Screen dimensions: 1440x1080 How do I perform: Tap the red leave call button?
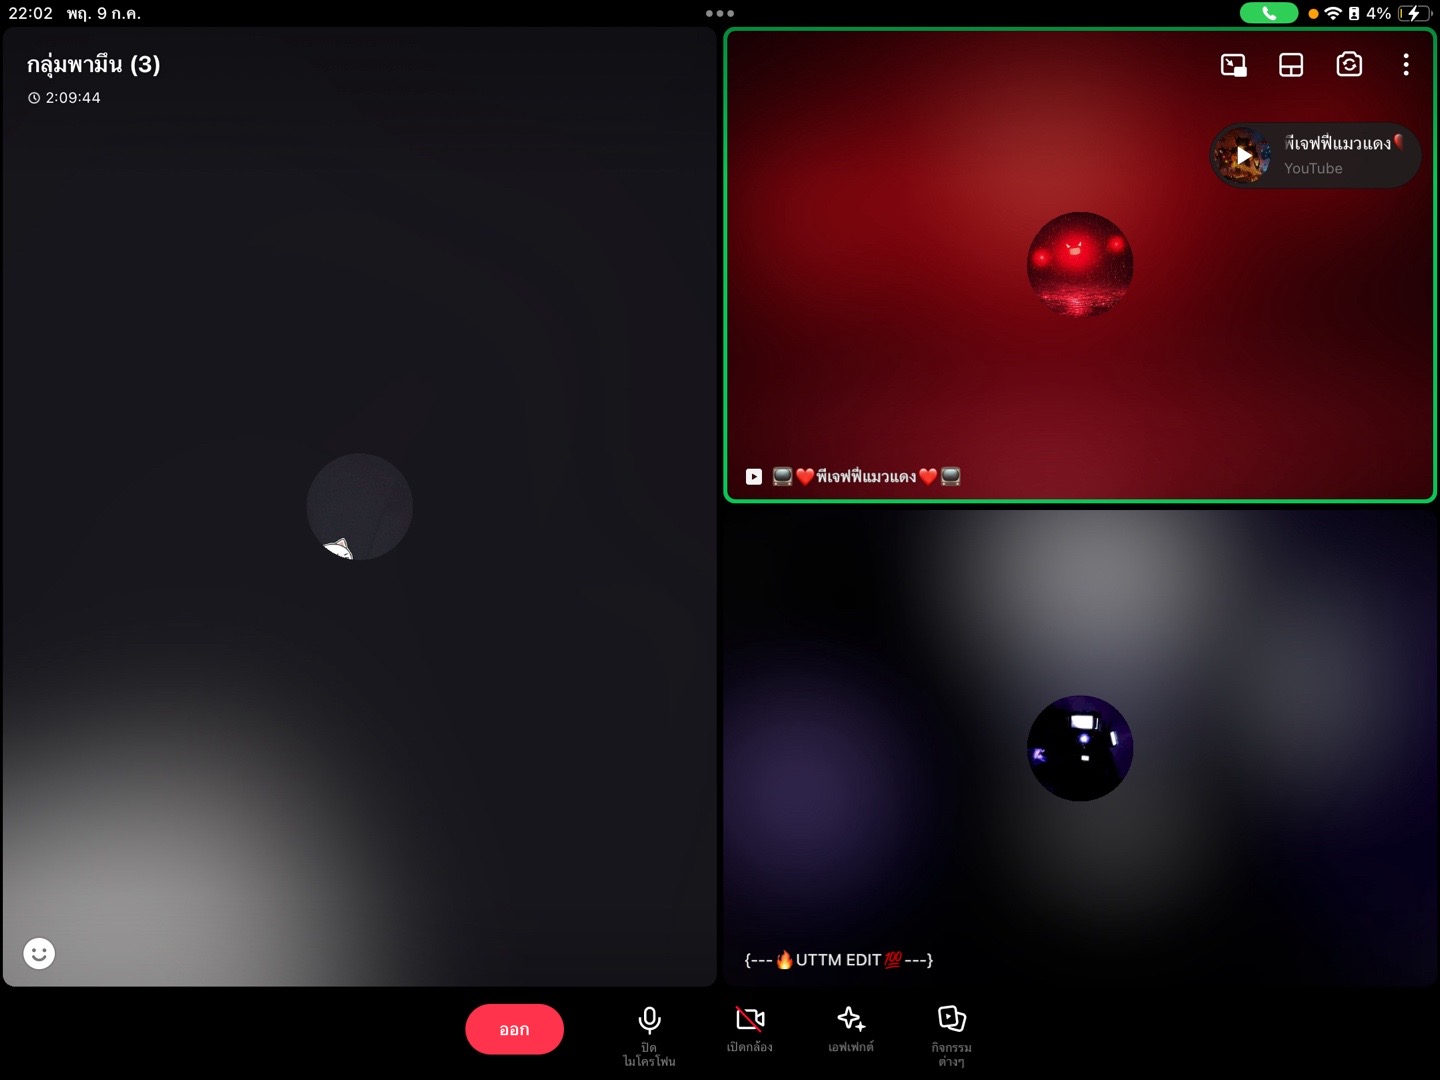coord(514,1029)
